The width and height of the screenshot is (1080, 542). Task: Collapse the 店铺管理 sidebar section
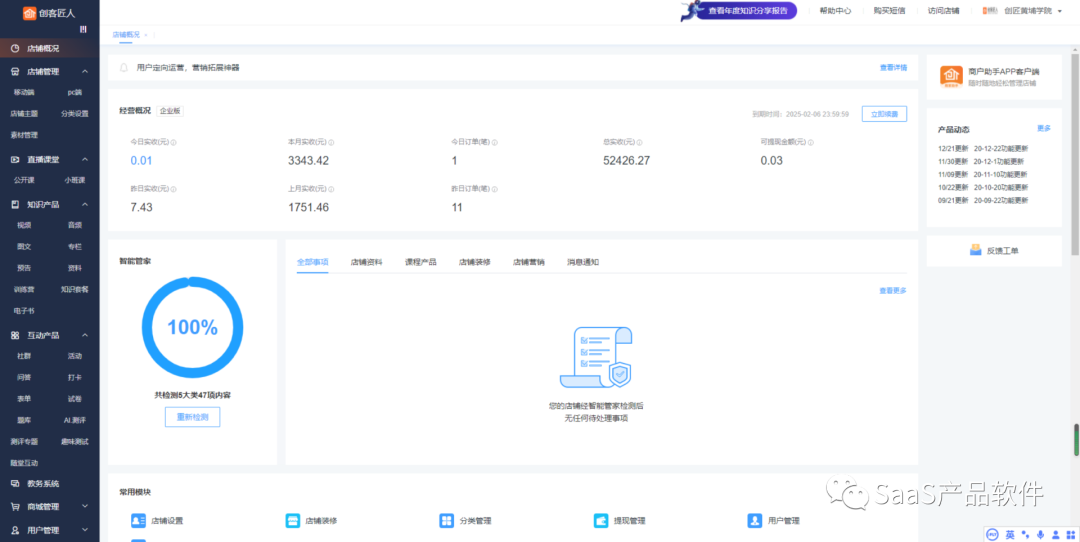(84, 72)
